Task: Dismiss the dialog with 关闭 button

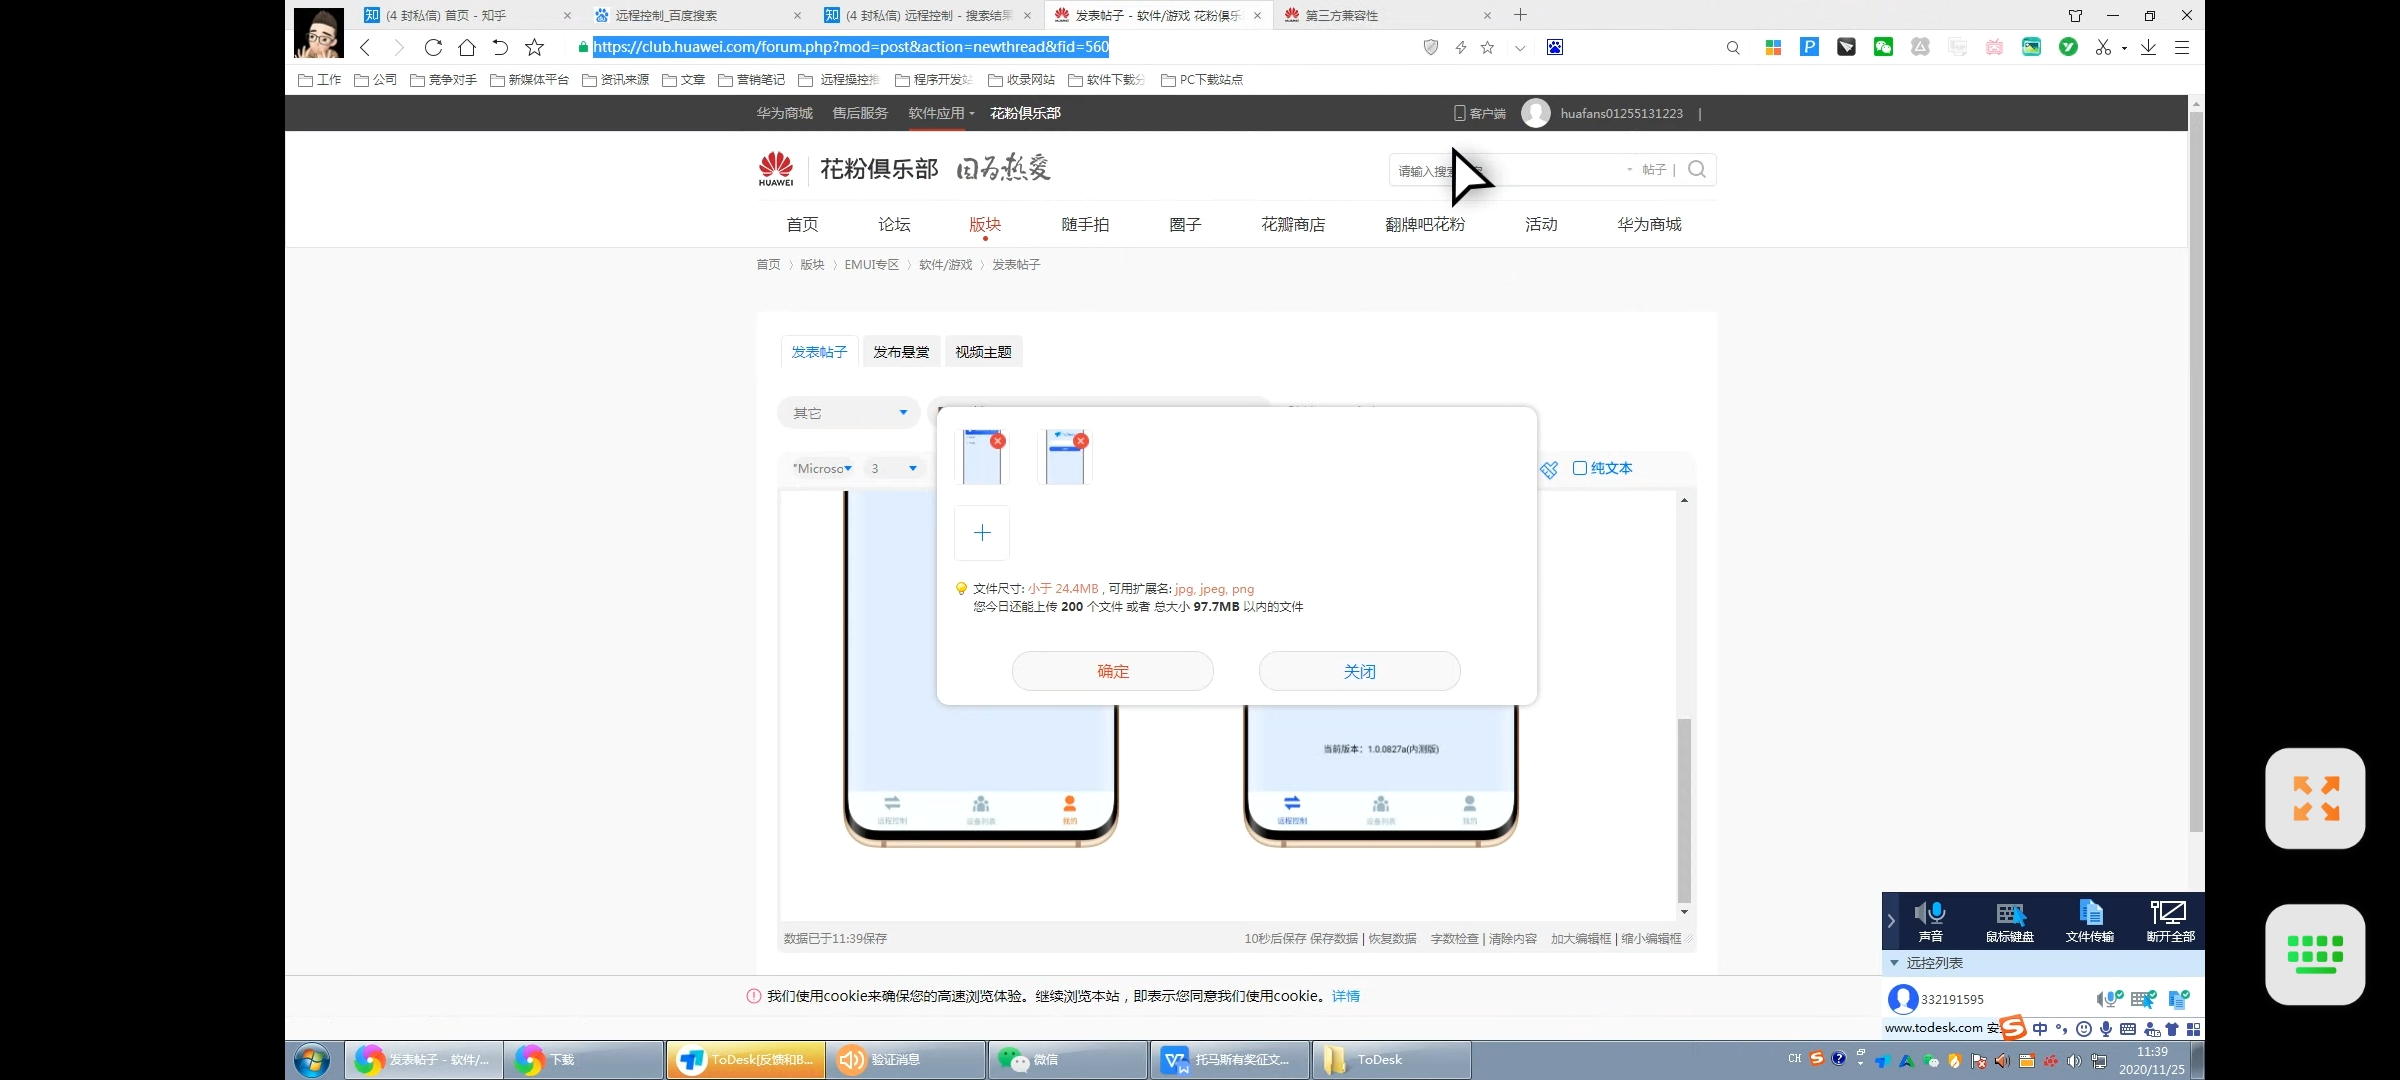Action: click(1360, 671)
